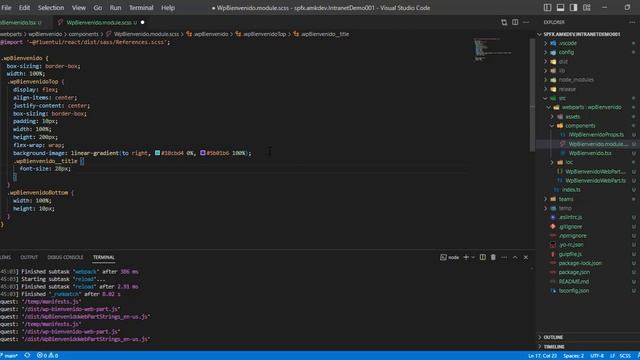Image resolution: width=640 pixels, height=360 pixels.
Task: Toggle the primary side bar layout icon
Action: 548,7
